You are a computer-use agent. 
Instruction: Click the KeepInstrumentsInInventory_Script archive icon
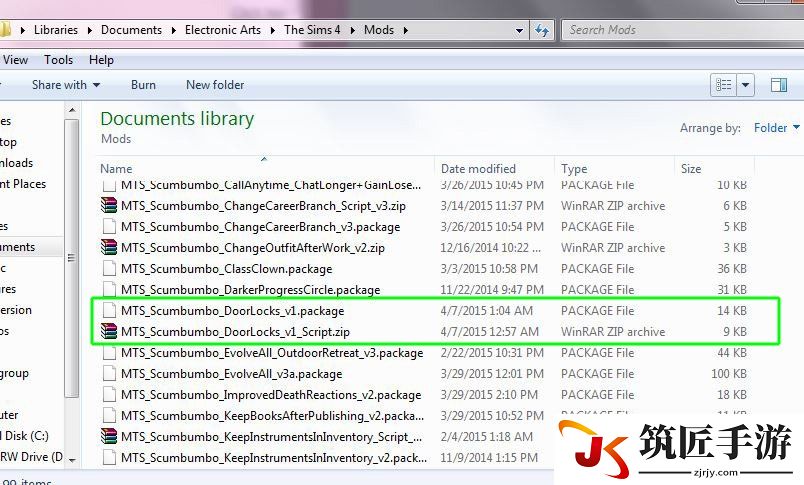(109, 437)
